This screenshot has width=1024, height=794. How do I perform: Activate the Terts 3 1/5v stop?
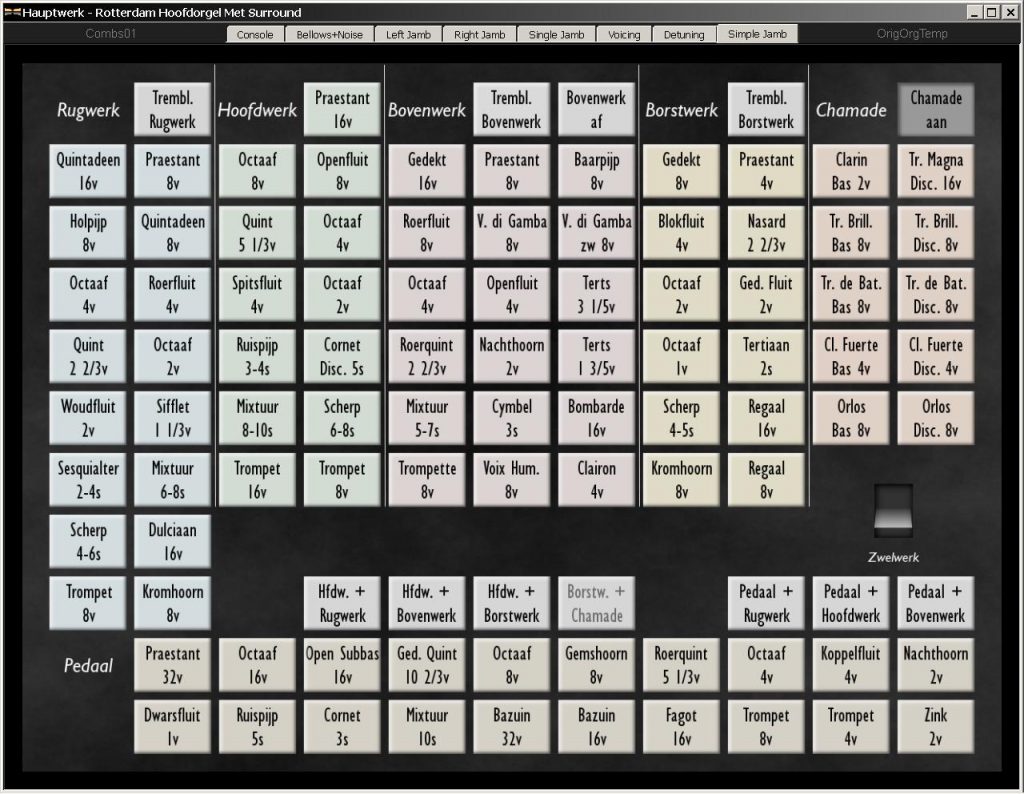(596, 294)
